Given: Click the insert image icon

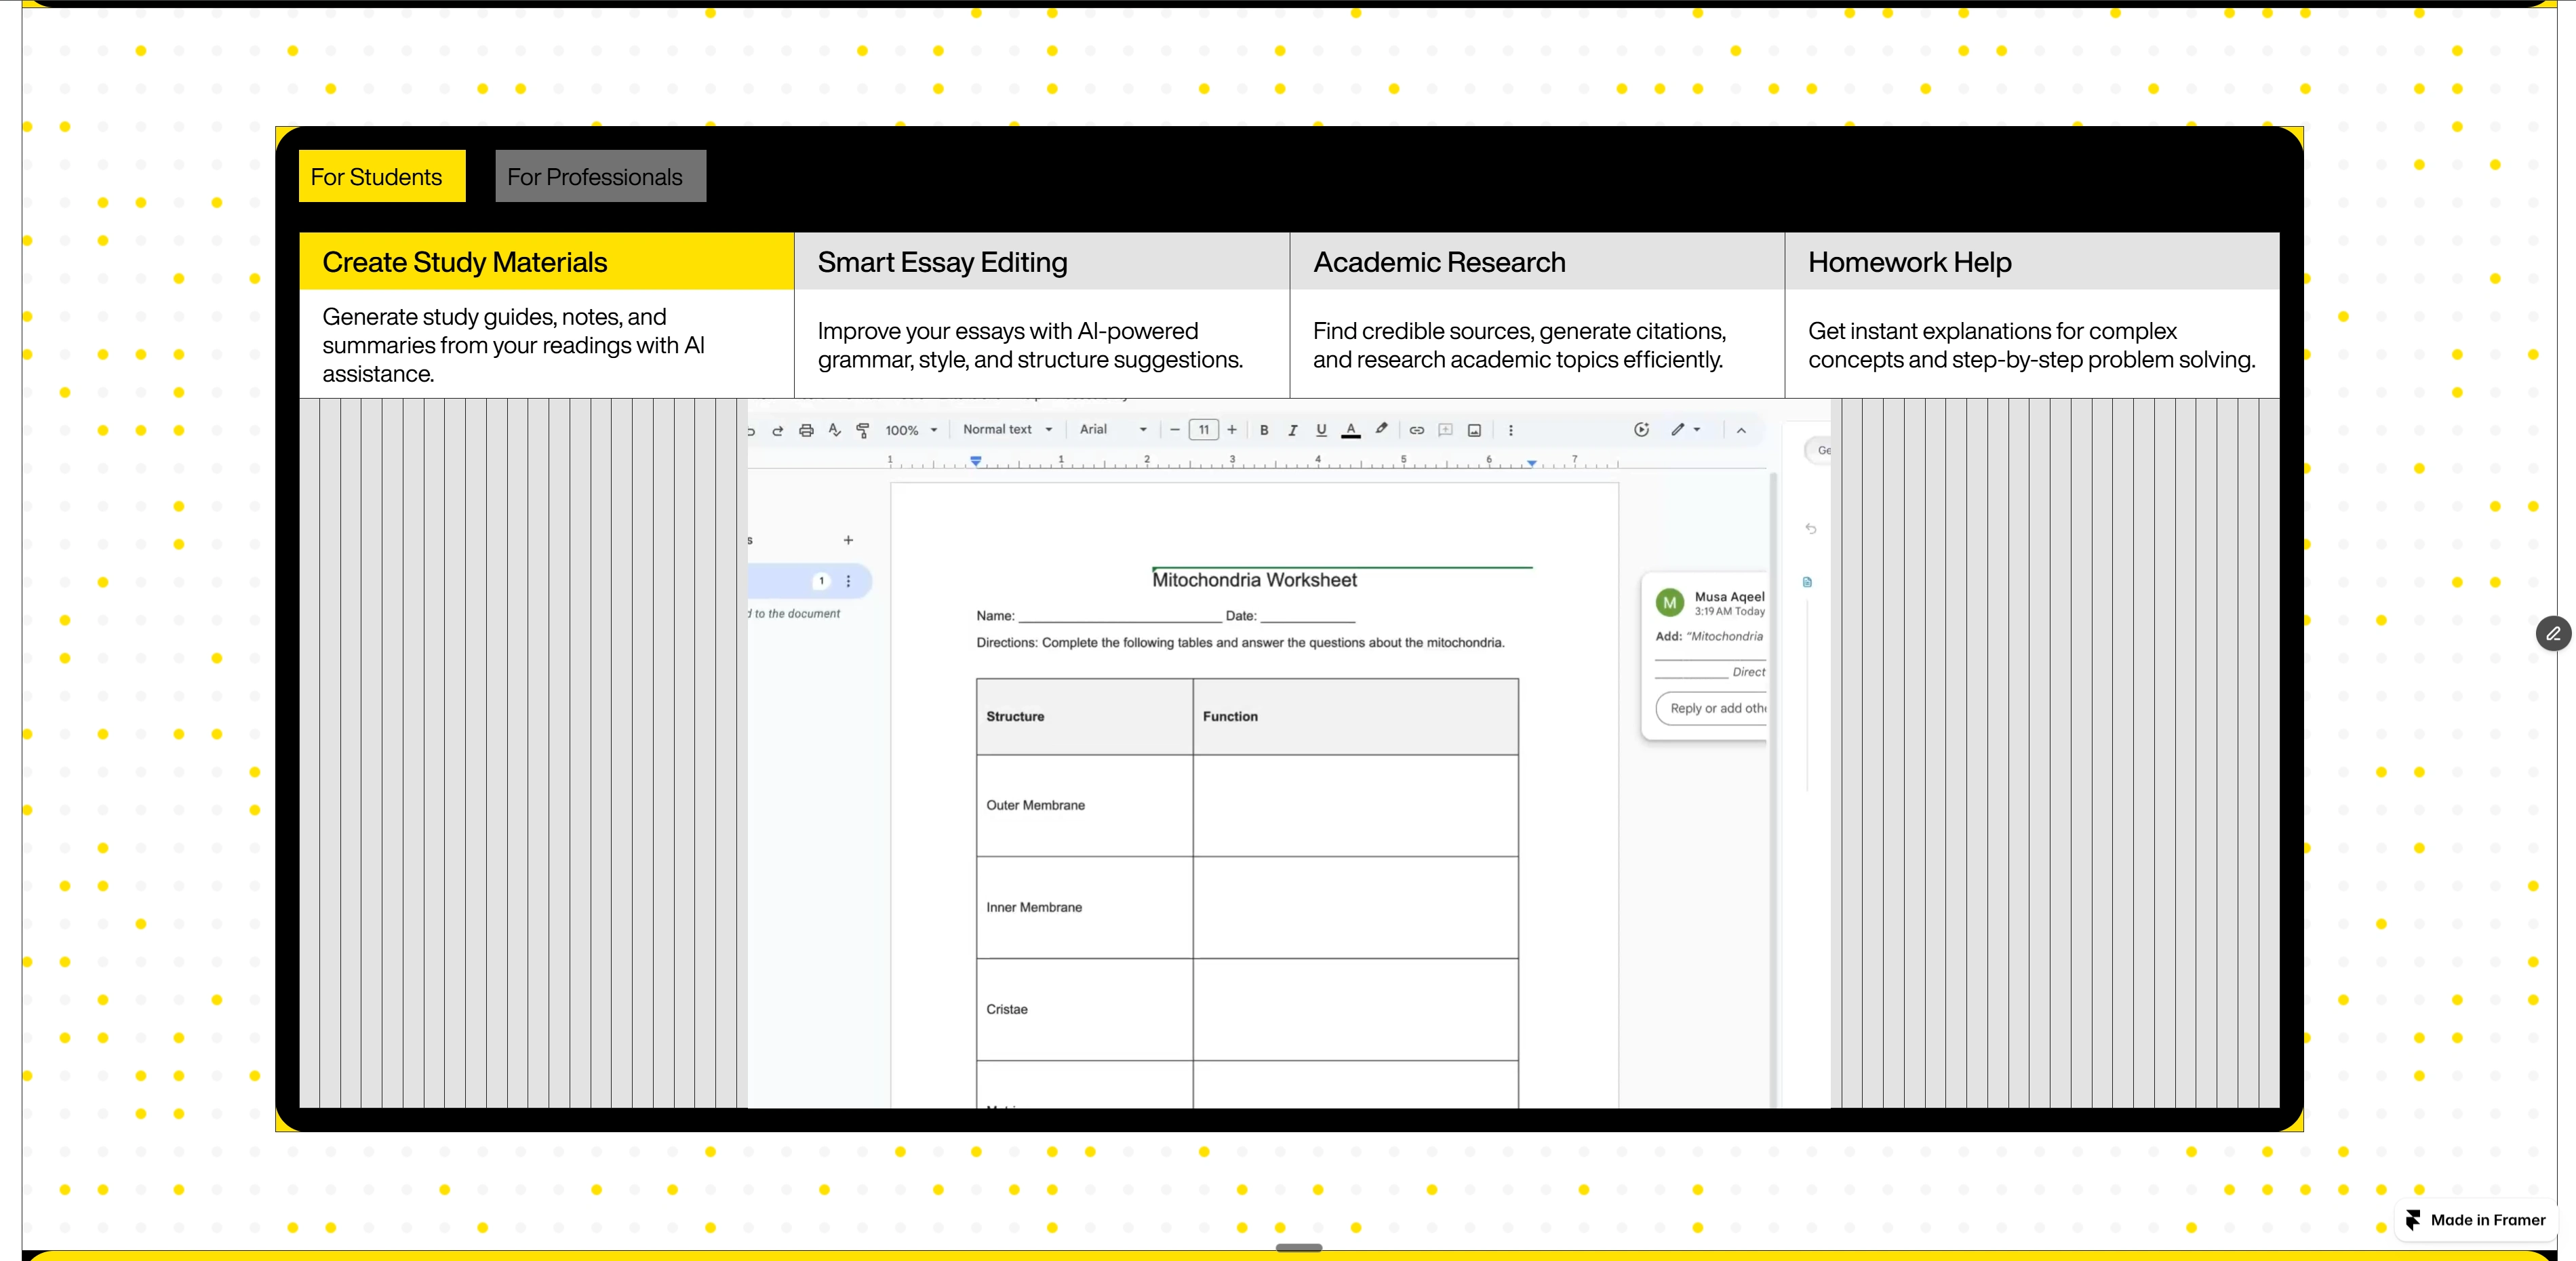Looking at the screenshot, I should pyautogui.click(x=1474, y=430).
